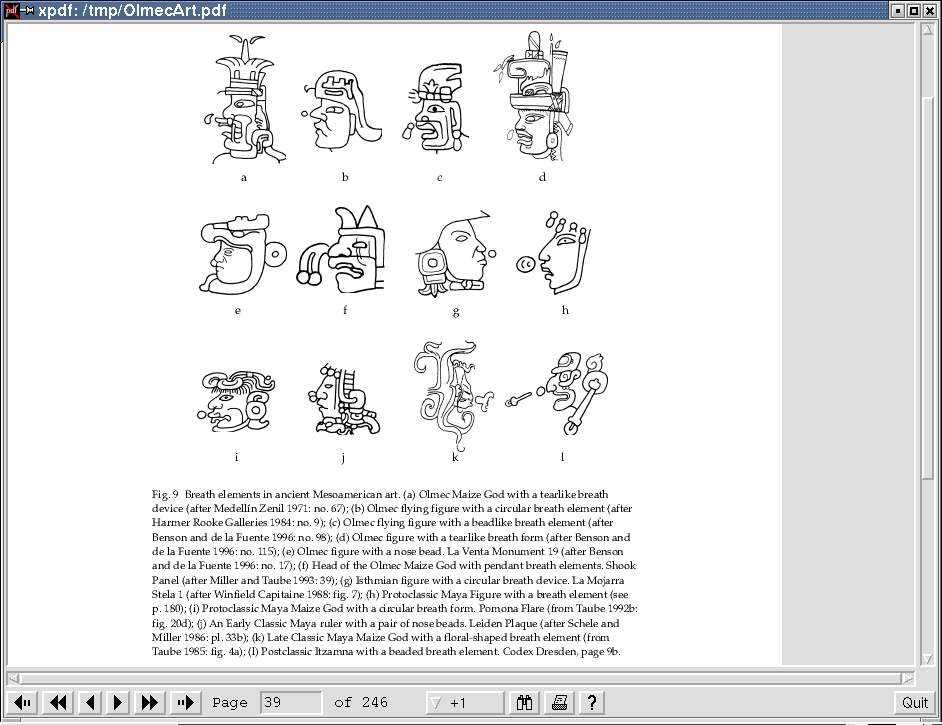Click the vertical scrollbar up arrow
The width and height of the screenshot is (942, 725).
(928, 29)
